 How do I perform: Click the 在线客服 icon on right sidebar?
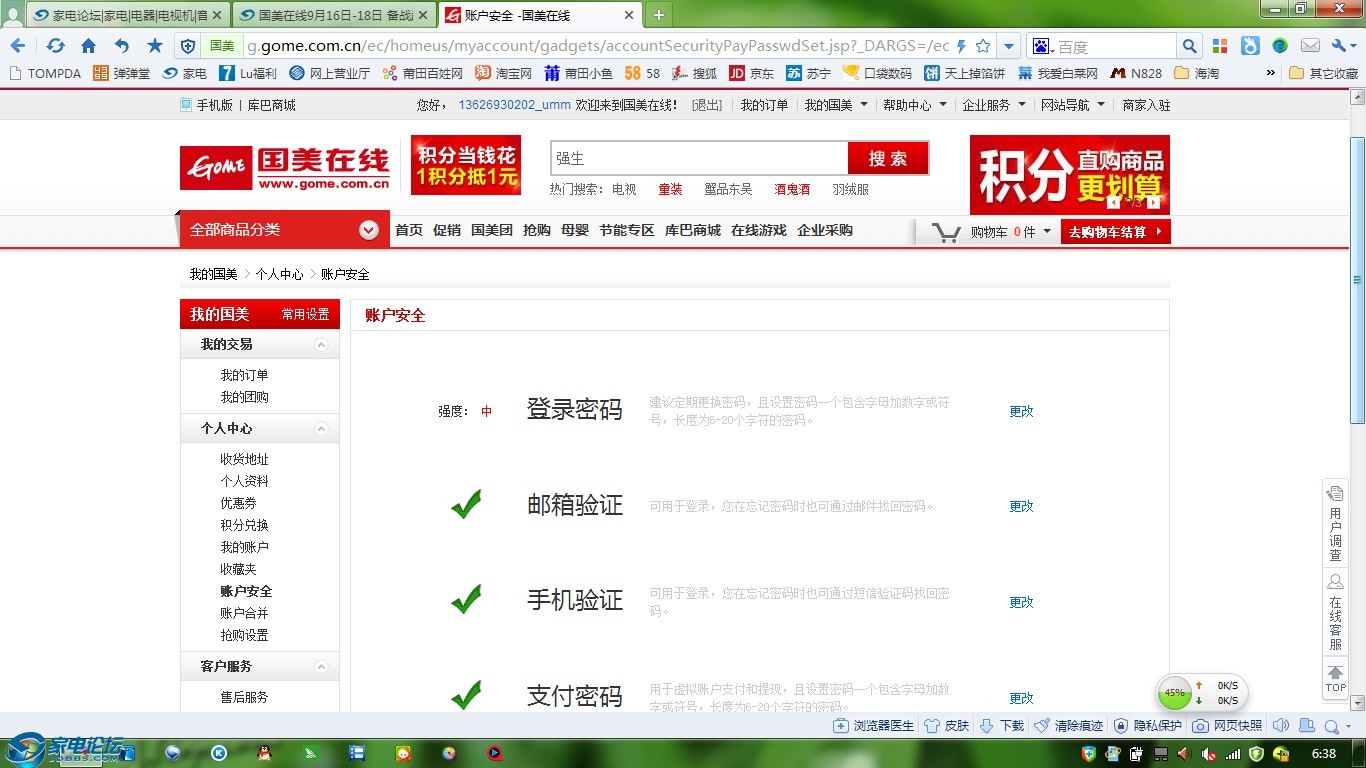[1335, 582]
